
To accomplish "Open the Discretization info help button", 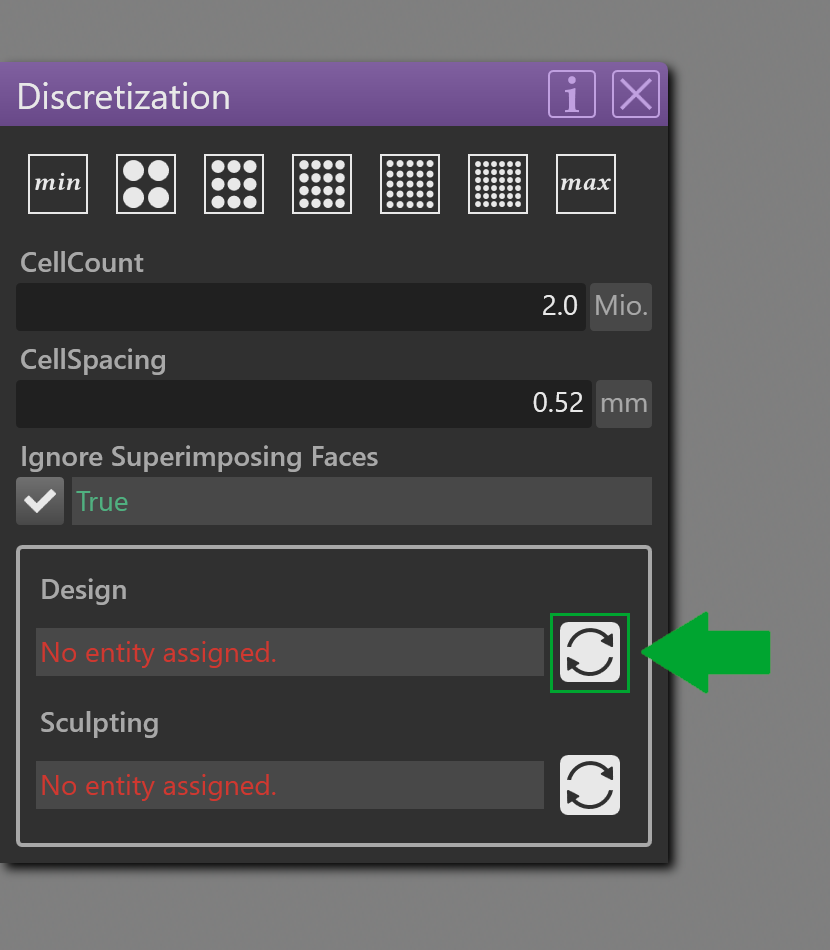I will 572,94.
